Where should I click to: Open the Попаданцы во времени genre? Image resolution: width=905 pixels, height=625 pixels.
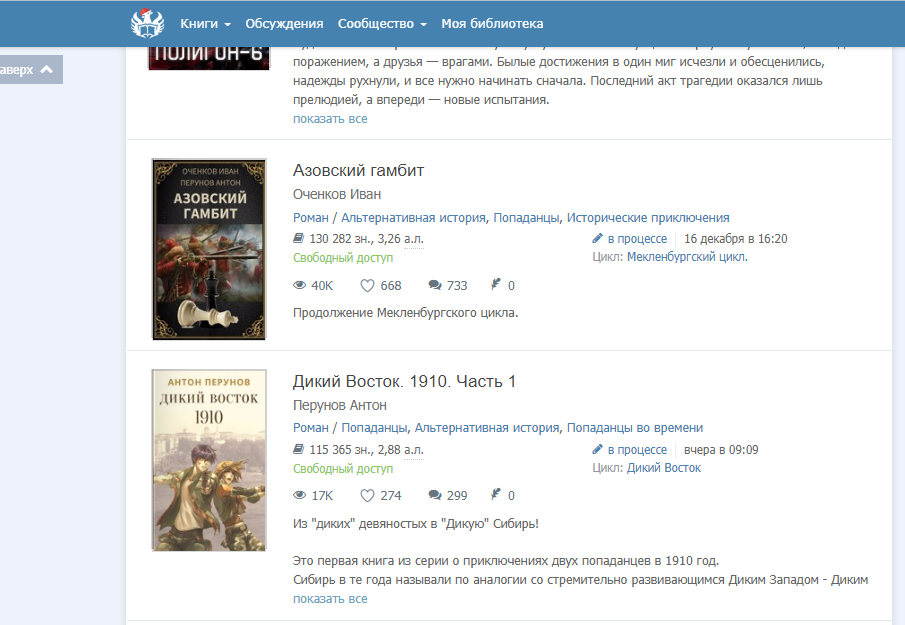click(635, 428)
